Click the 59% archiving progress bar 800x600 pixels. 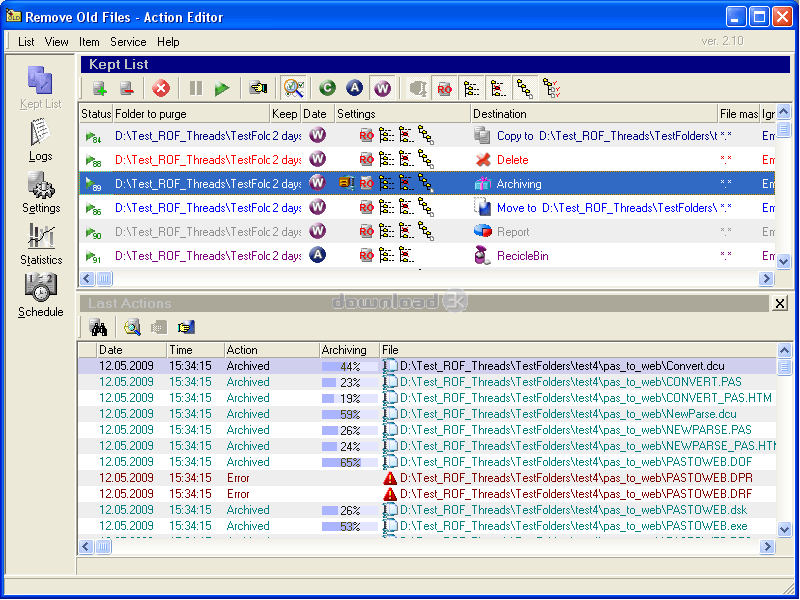[x=349, y=414]
